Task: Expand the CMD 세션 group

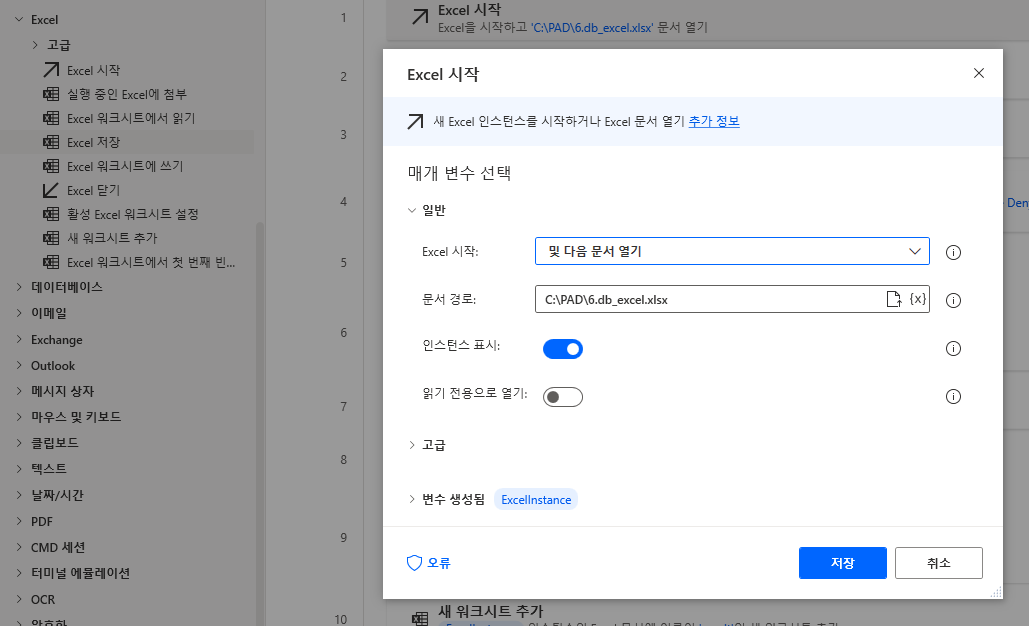Action: 19,547
